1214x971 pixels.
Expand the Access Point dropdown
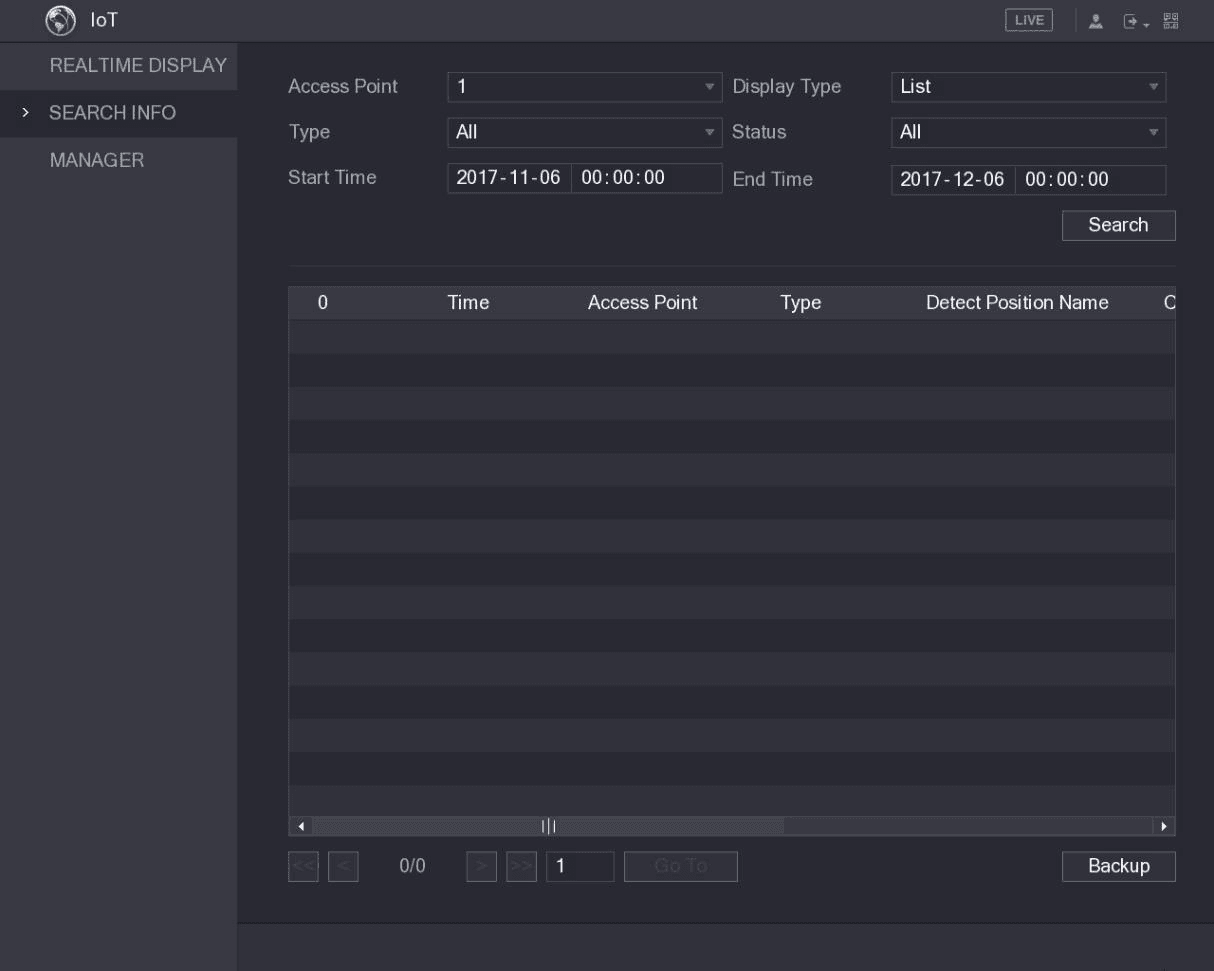click(584, 87)
